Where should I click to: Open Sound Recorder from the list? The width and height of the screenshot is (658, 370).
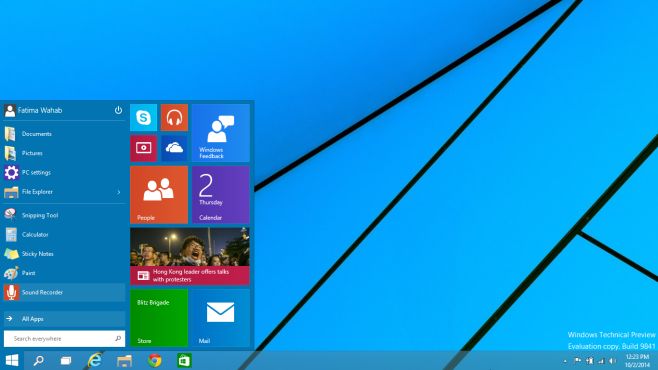click(65, 292)
